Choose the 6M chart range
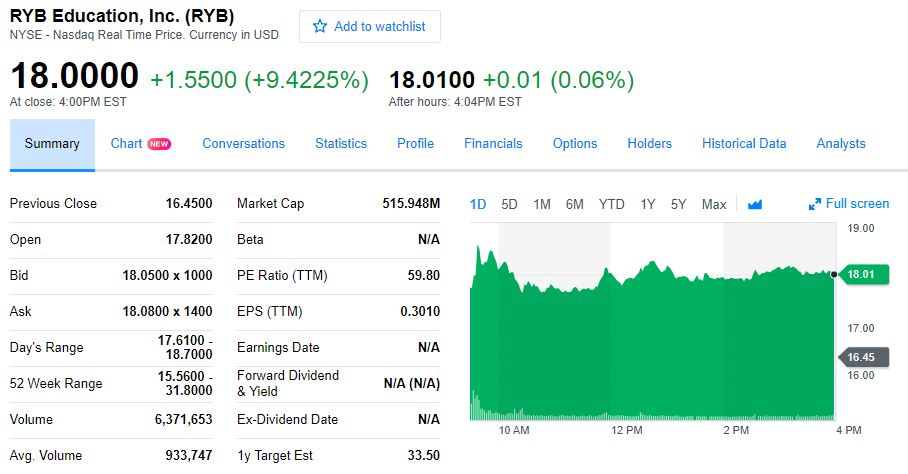This screenshot has height=474, width=908. pos(574,204)
